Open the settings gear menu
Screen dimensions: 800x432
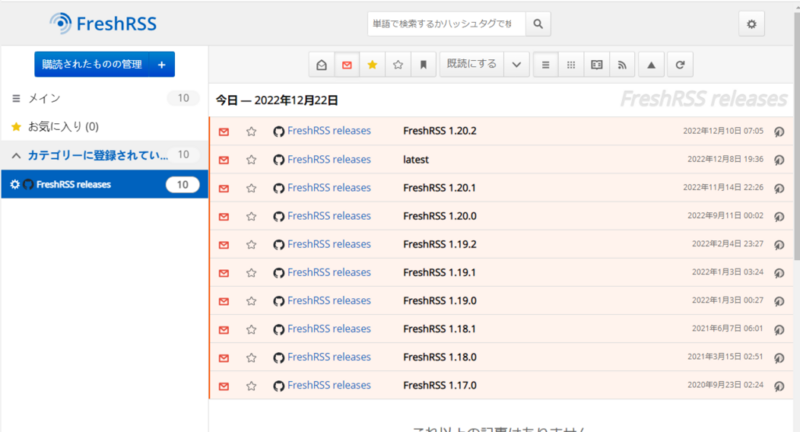(x=751, y=24)
